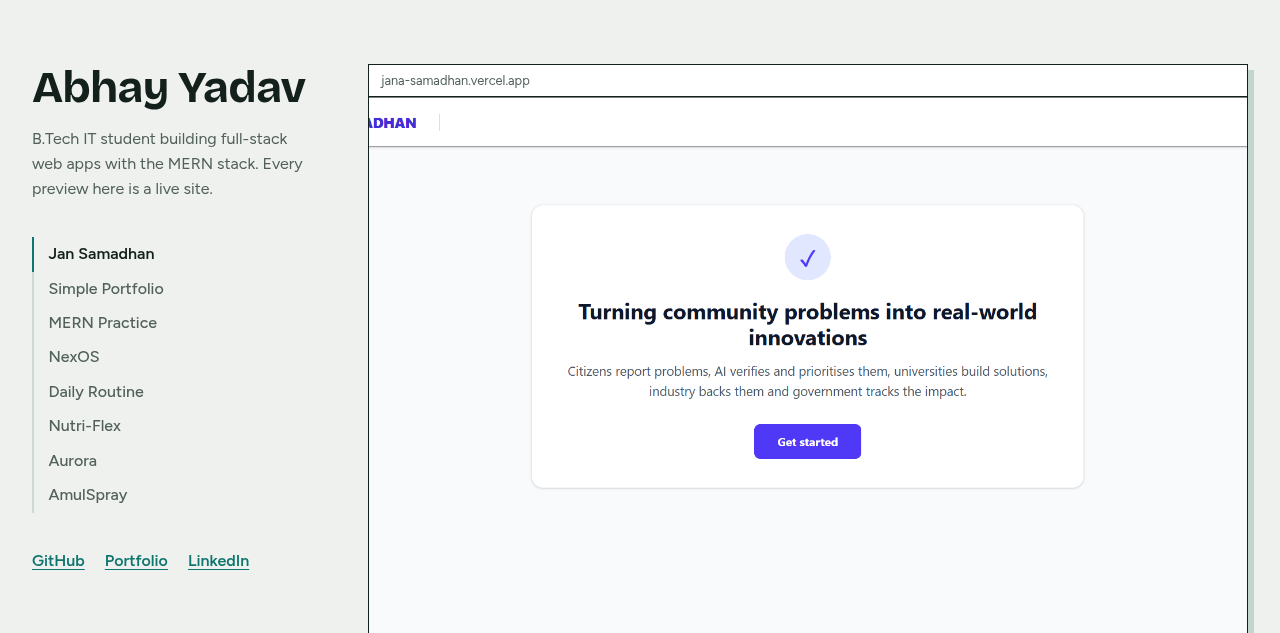Click the checkmark icon in the preview card
Viewport: 1280px width, 633px height.
[x=807, y=257]
